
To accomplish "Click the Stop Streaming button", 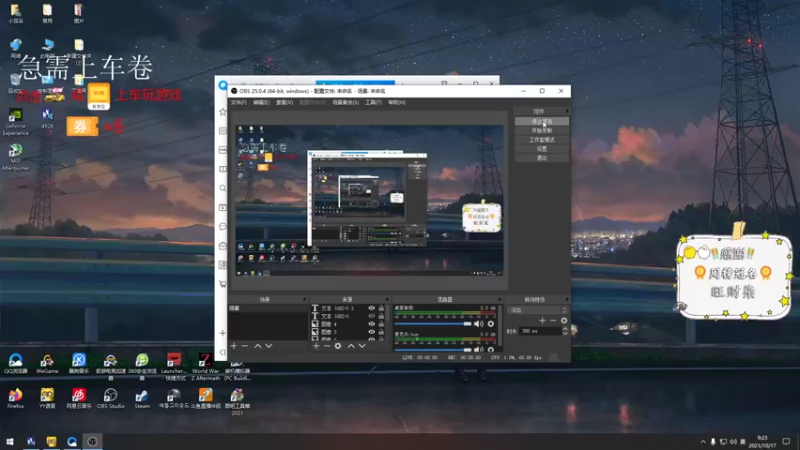I will point(541,121).
